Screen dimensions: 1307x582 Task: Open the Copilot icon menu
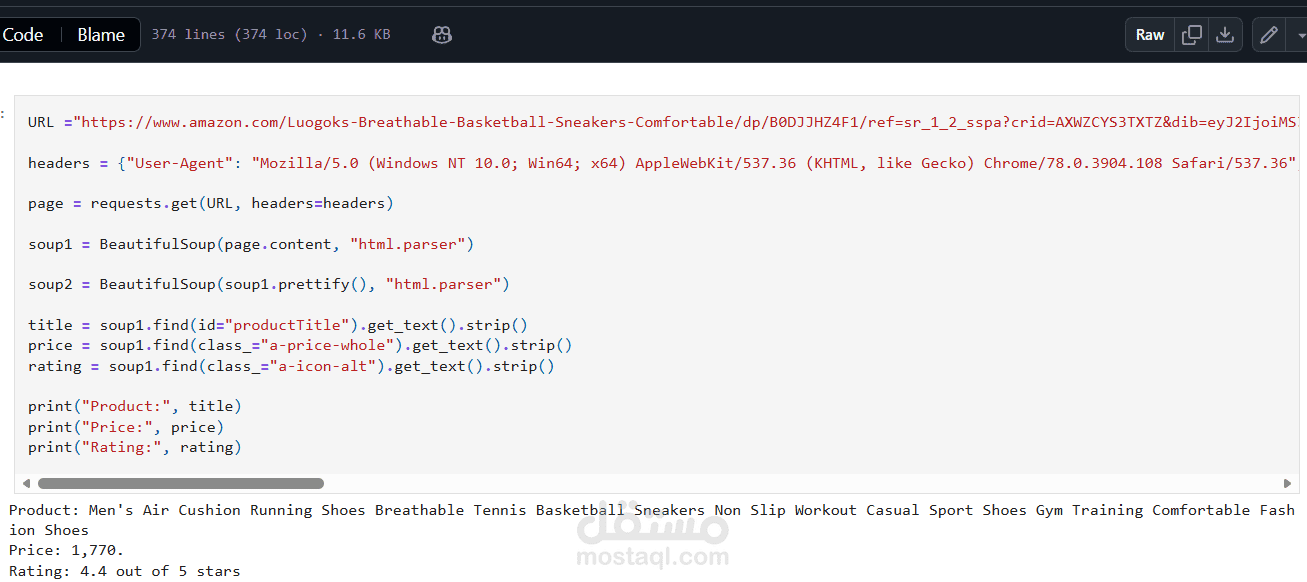[x=442, y=35]
